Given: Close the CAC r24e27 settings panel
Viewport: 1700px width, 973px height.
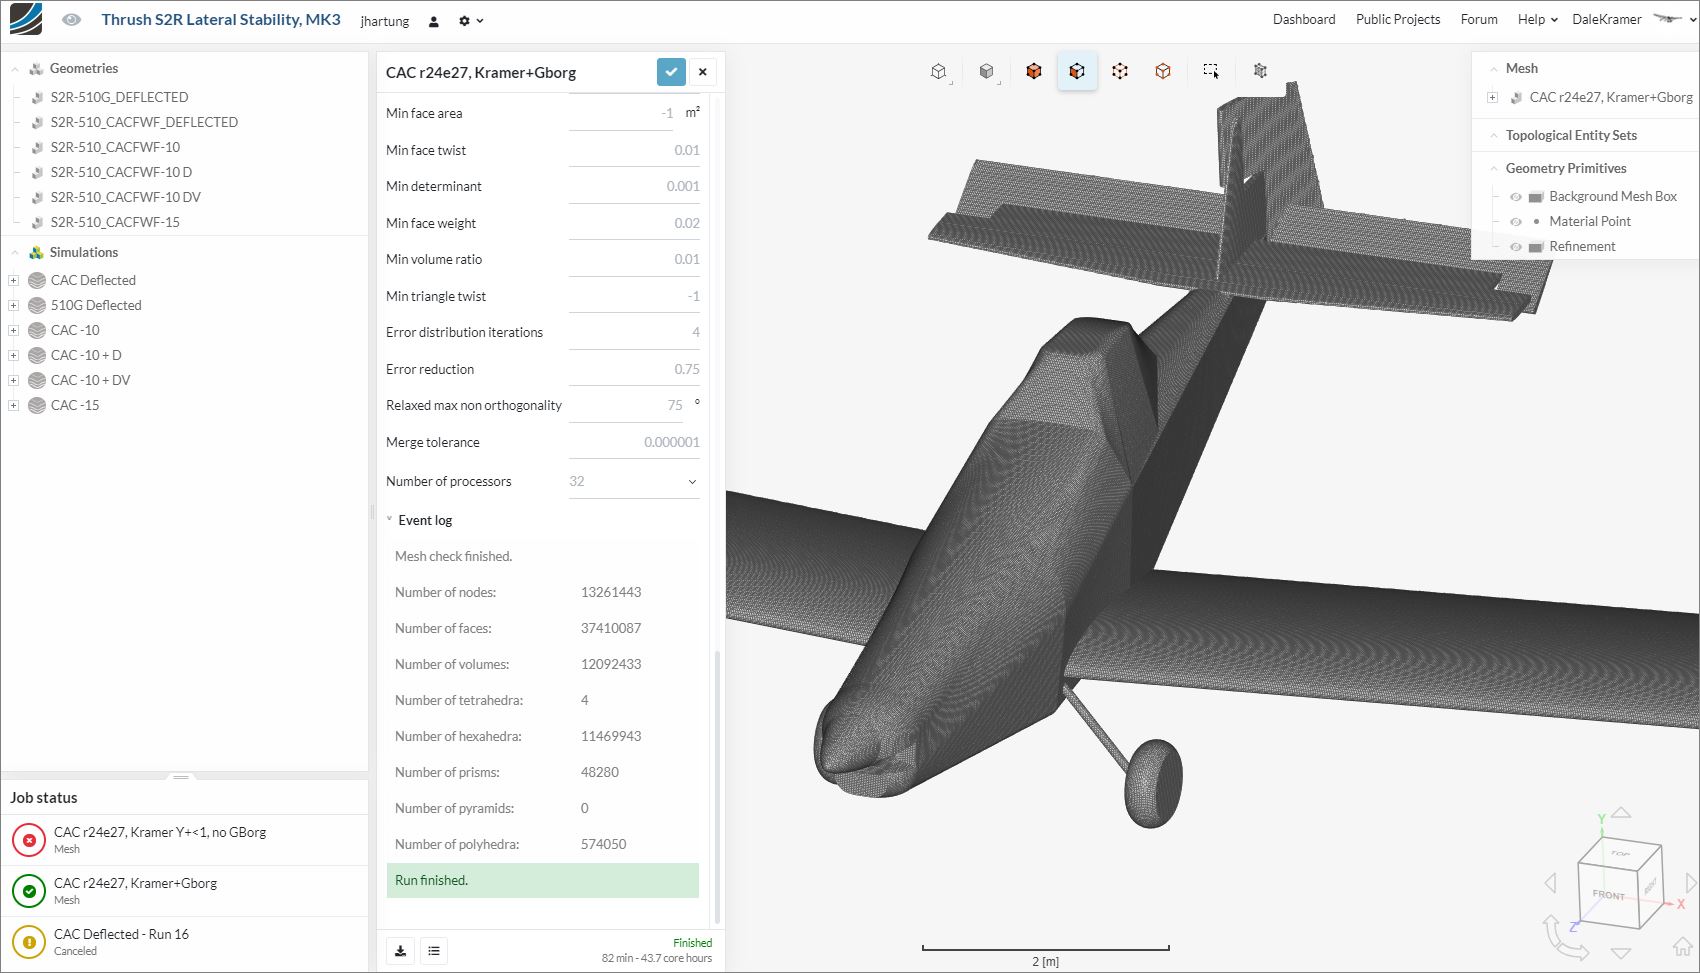Looking at the screenshot, I should 703,72.
